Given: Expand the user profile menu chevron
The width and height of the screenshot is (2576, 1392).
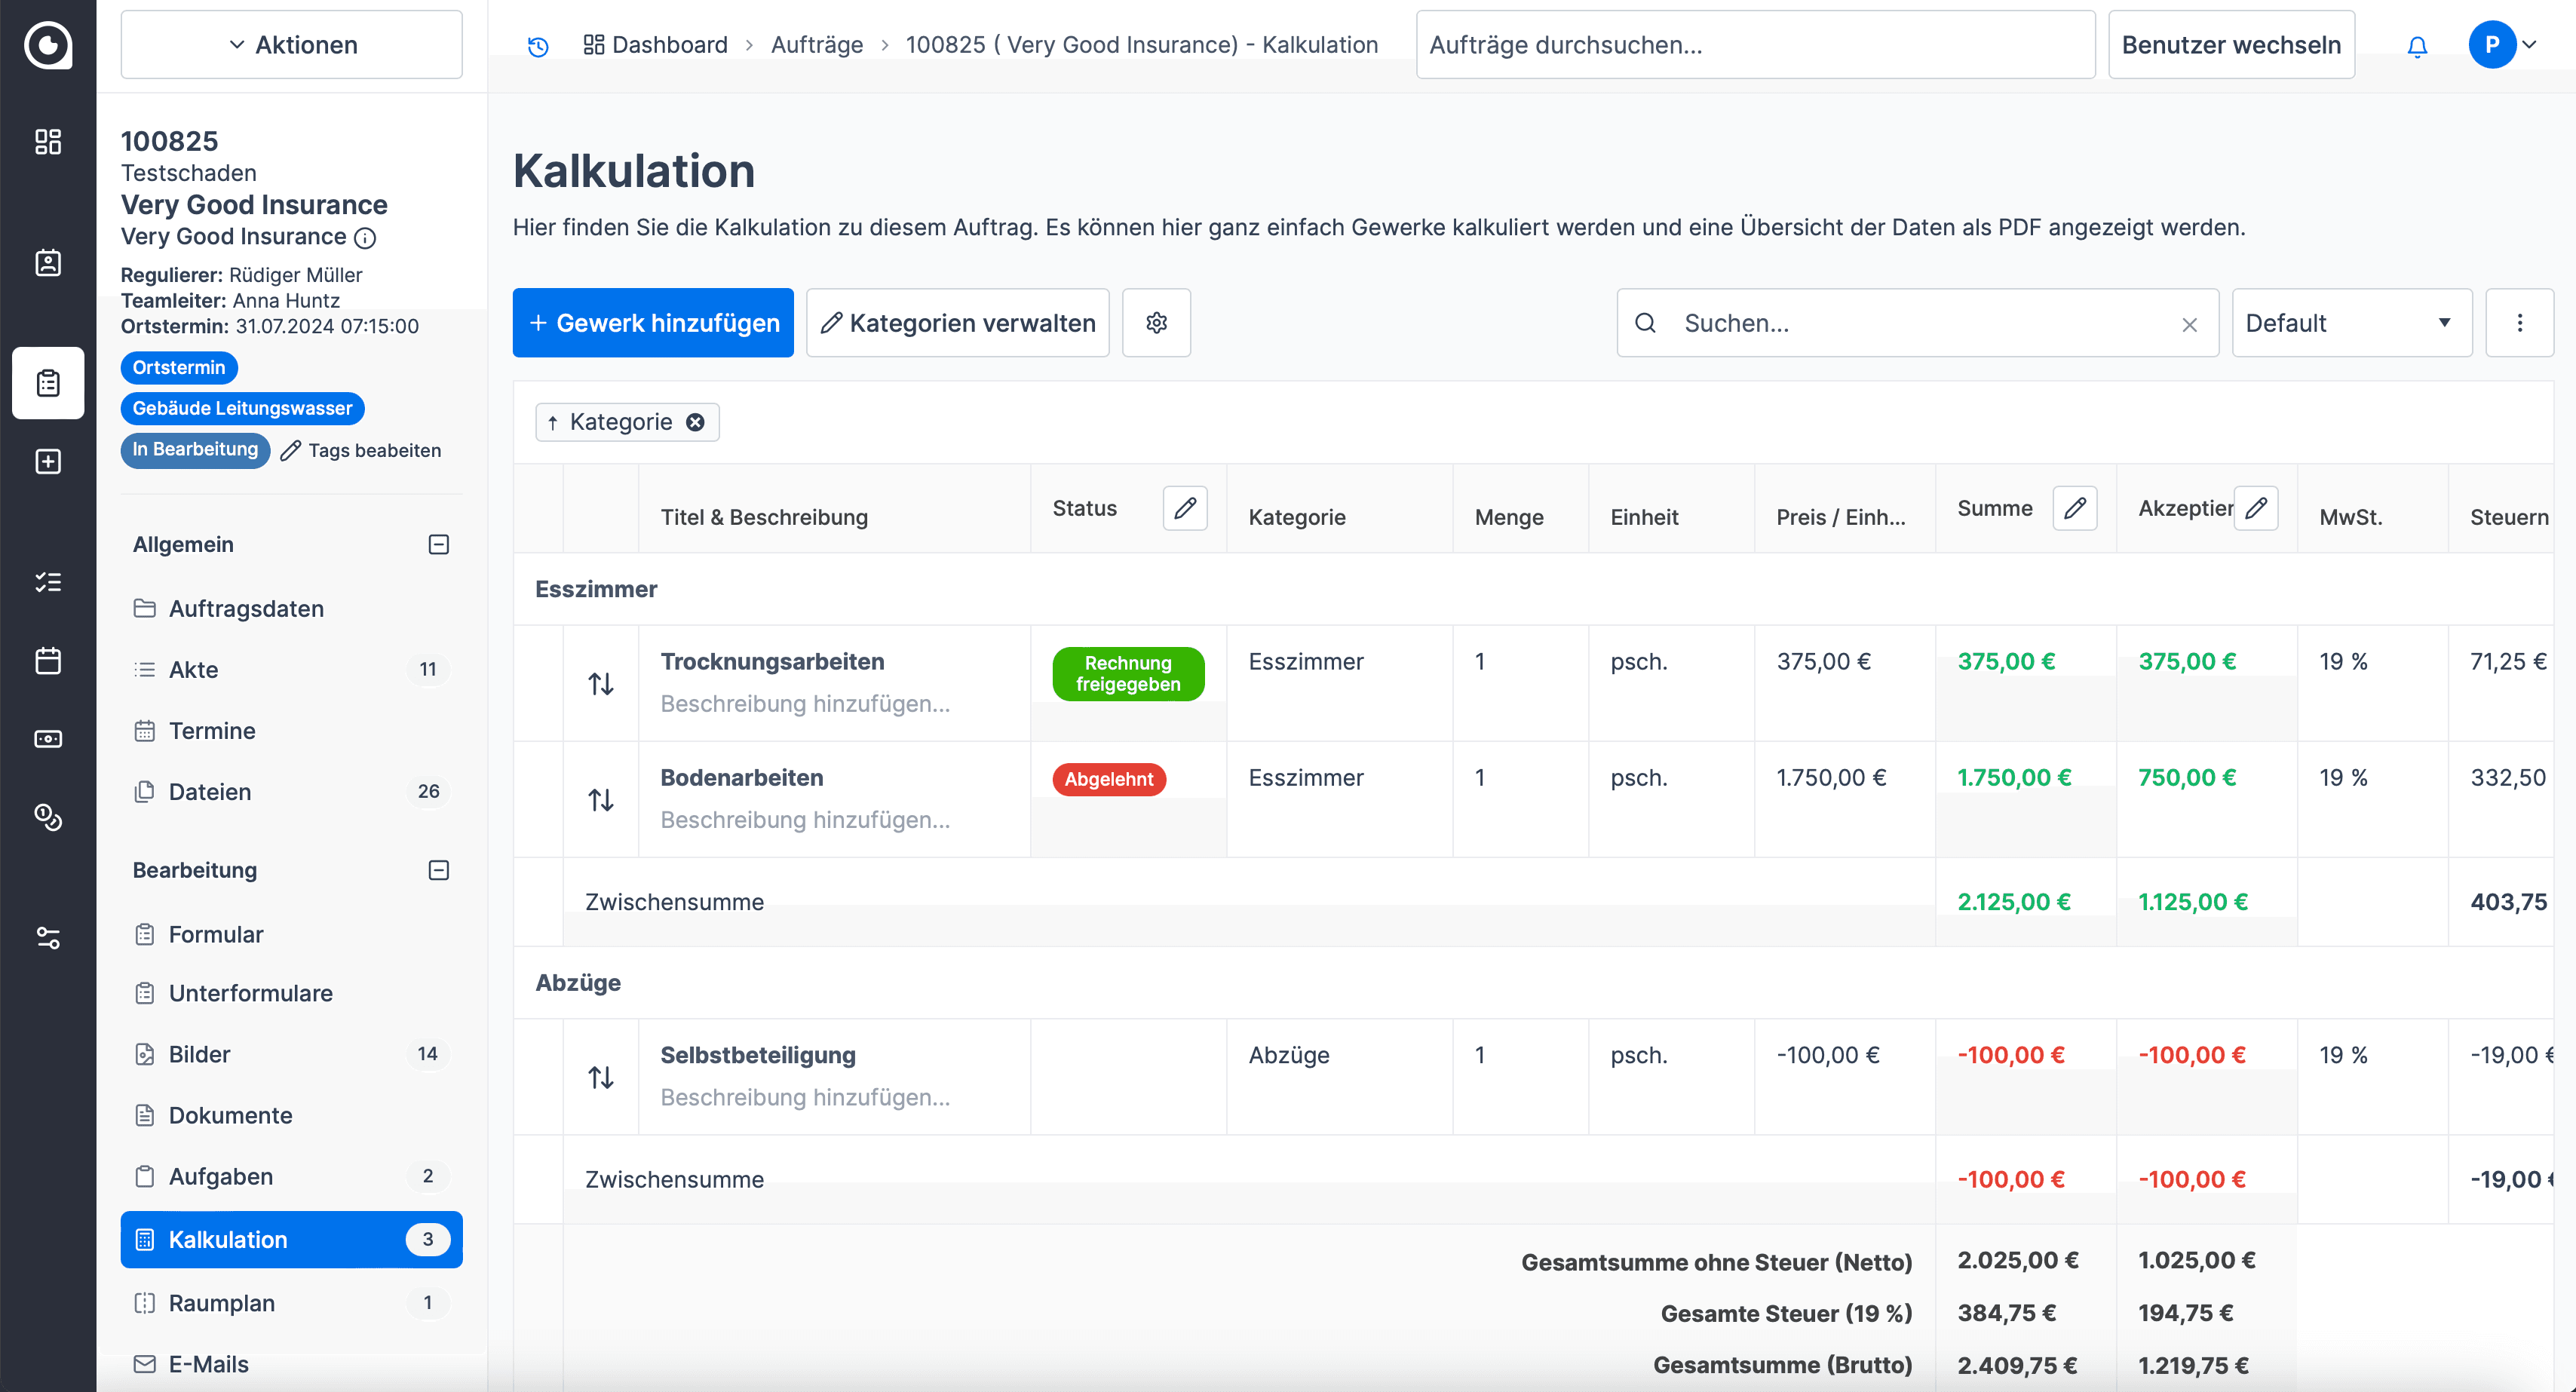Looking at the screenshot, I should (x=2530, y=45).
